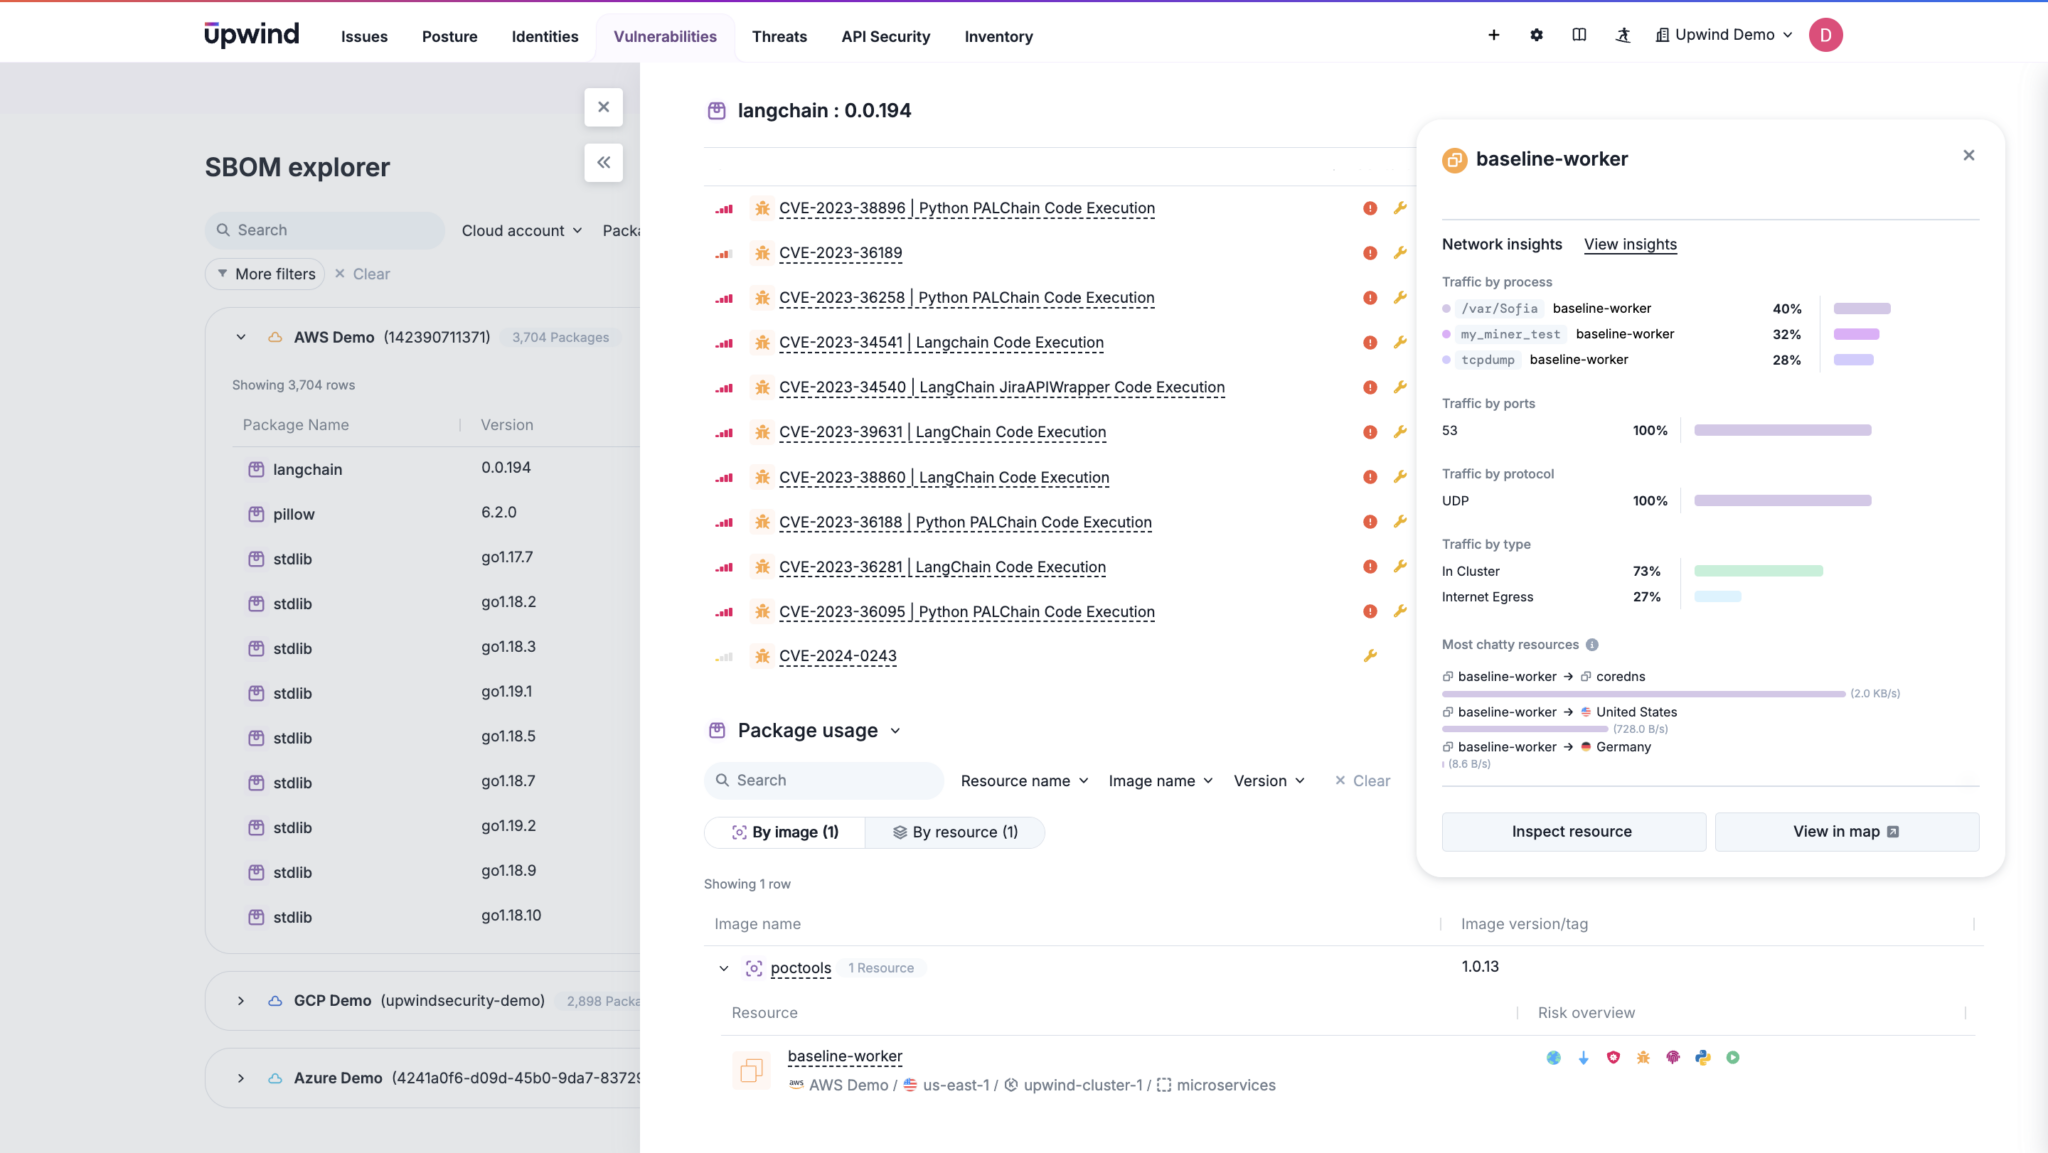The width and height of the screenshot is (2048, 1153).
Task: Switch to the Threats tab
Action: [x=779, y=36]
